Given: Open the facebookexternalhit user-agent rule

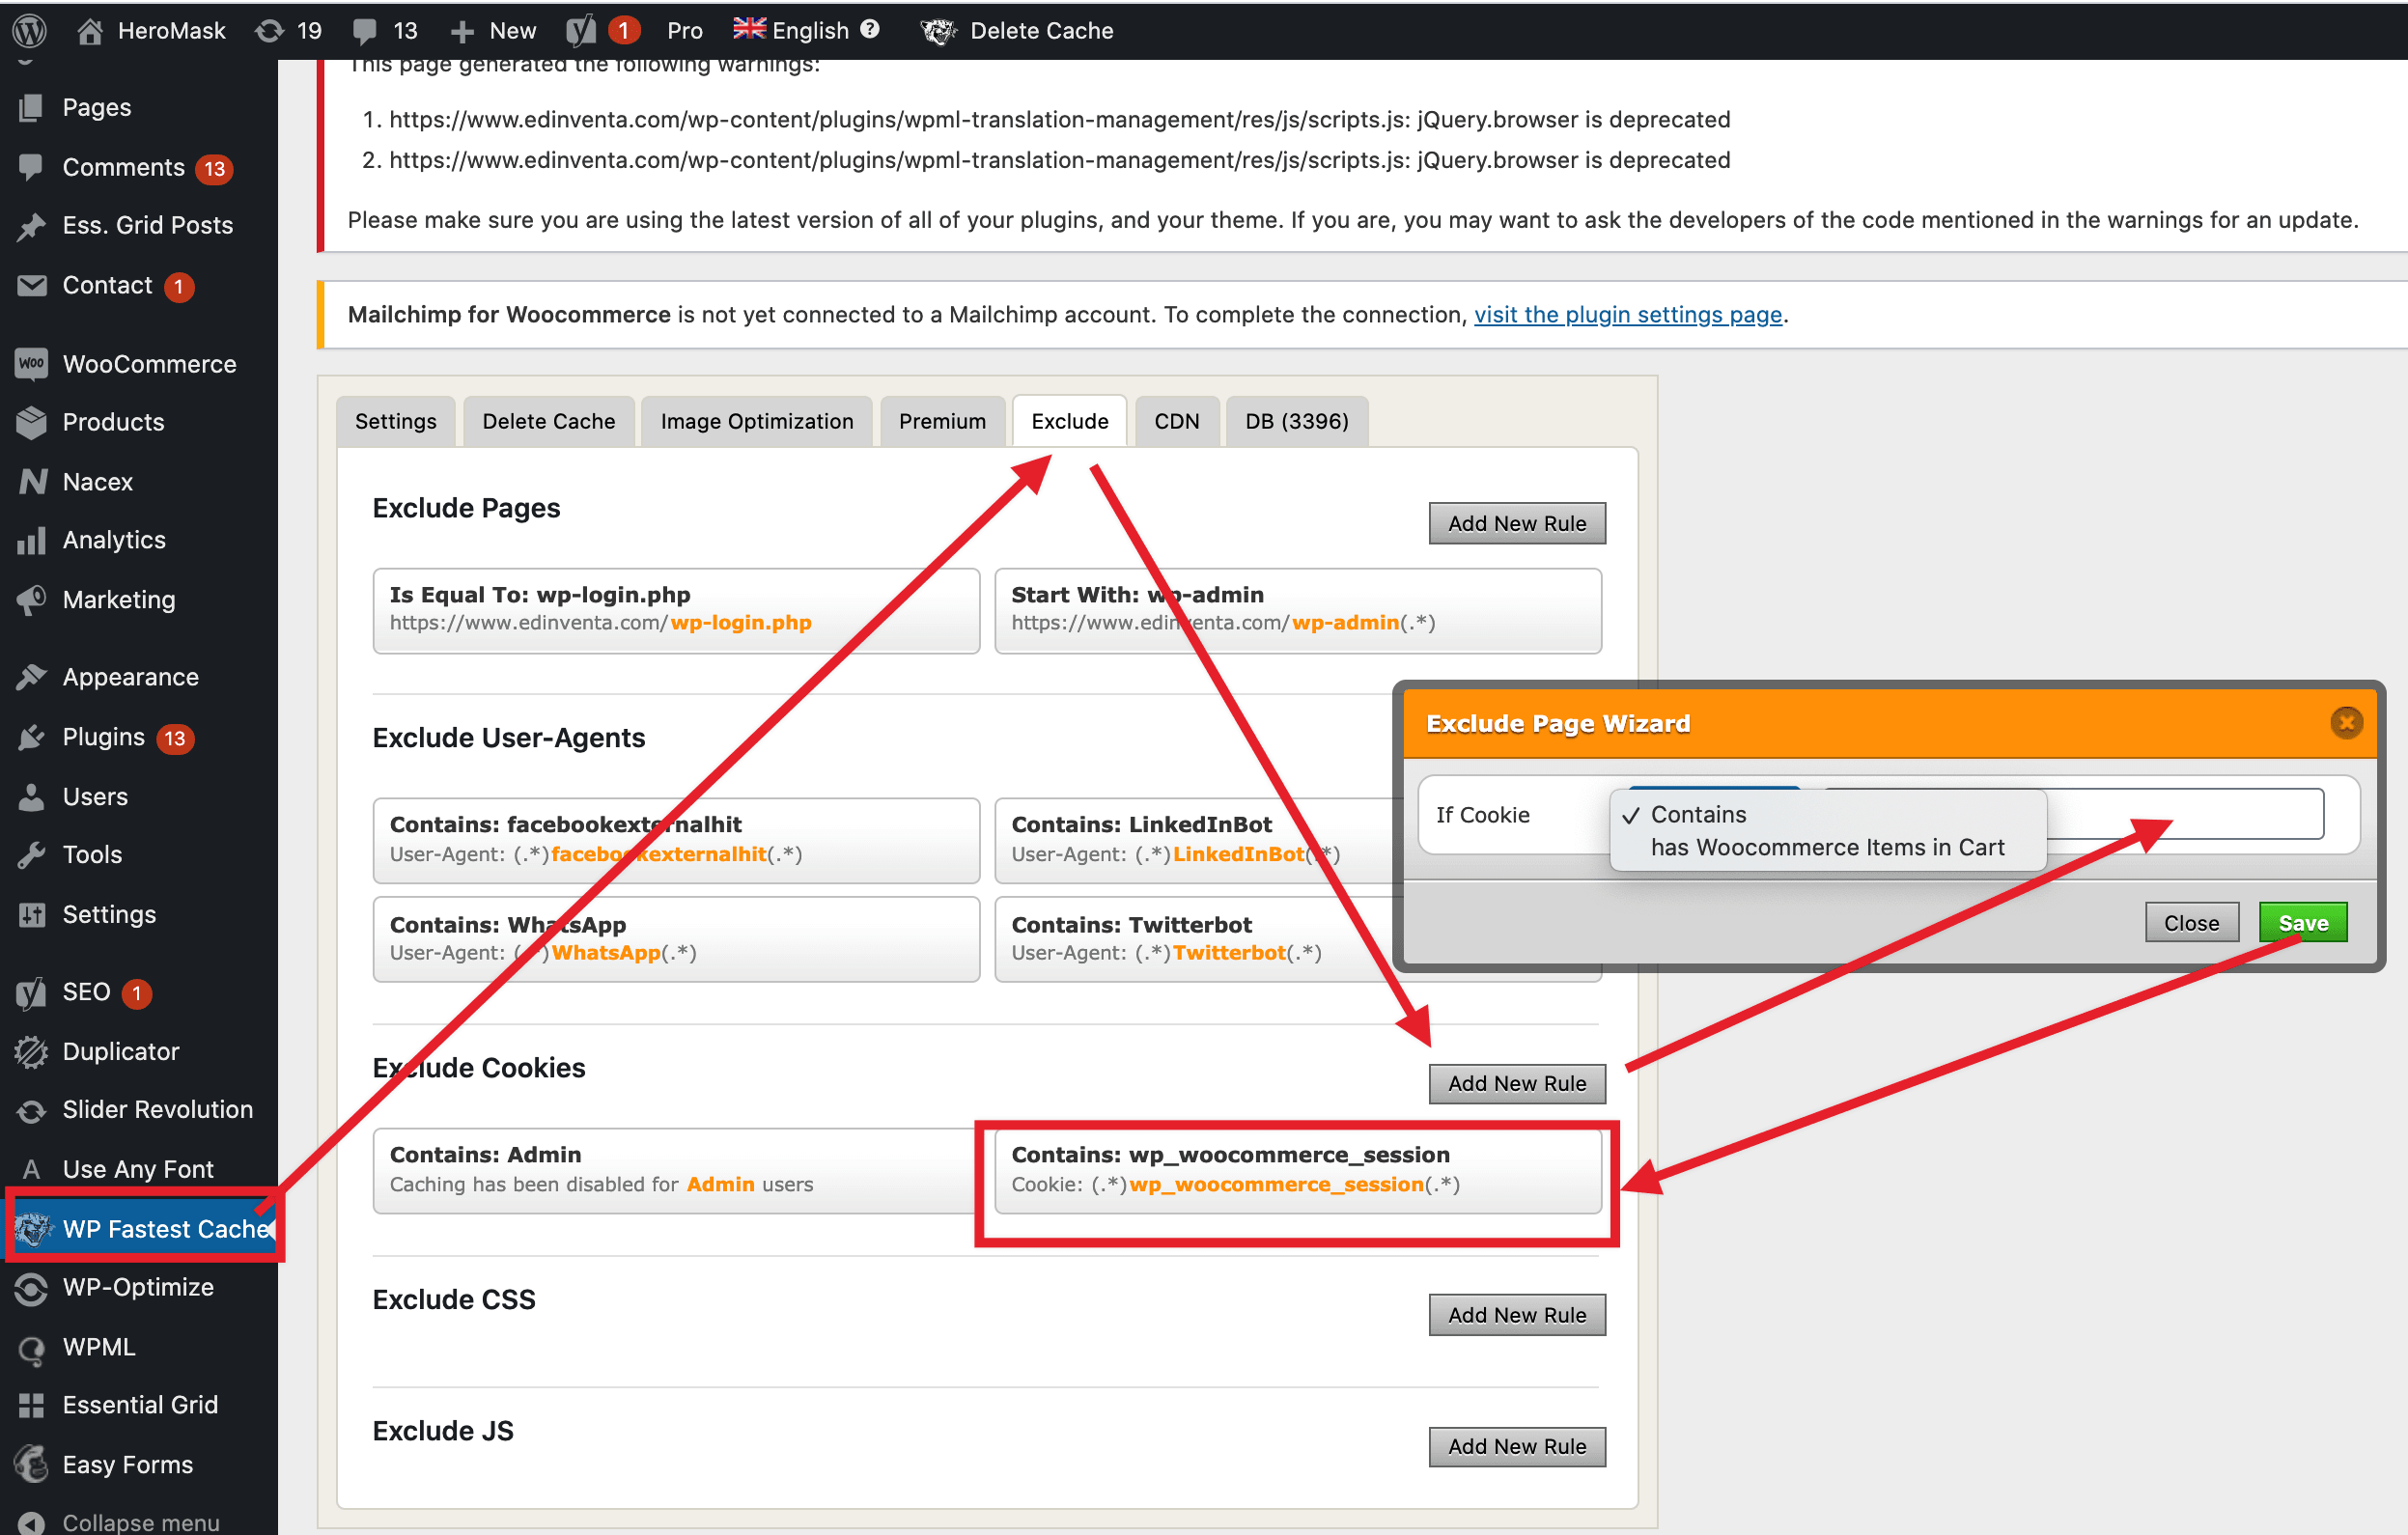Looking at the screenshot, I should coord(676,840).
